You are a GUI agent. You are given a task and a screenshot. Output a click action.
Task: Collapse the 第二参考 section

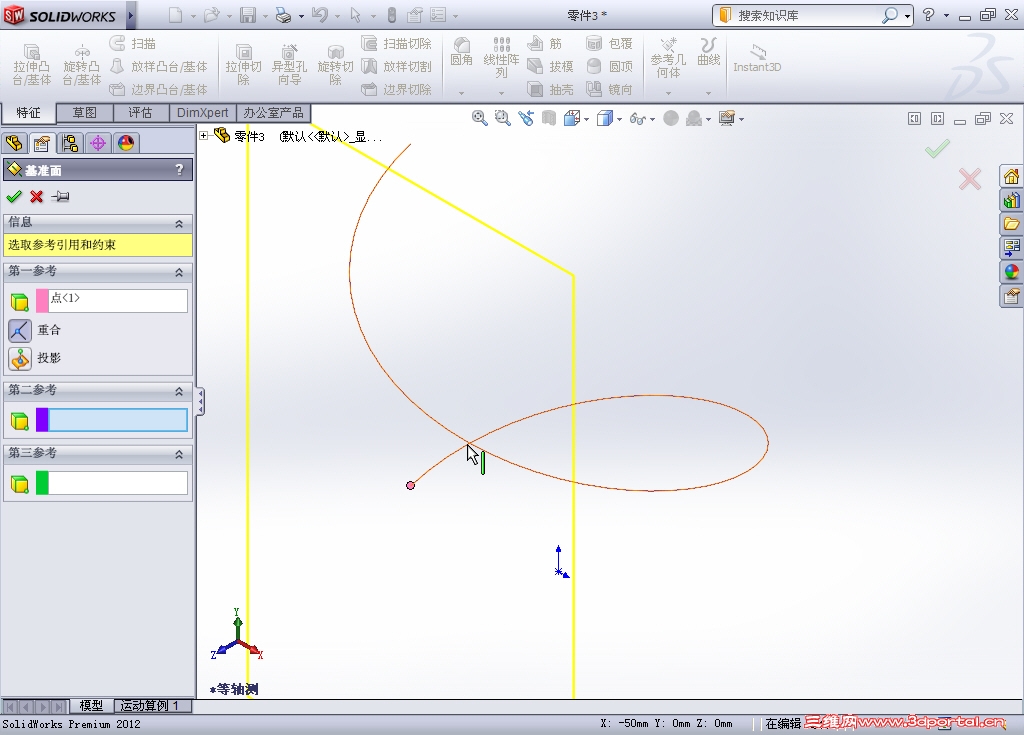click(179, 391)
